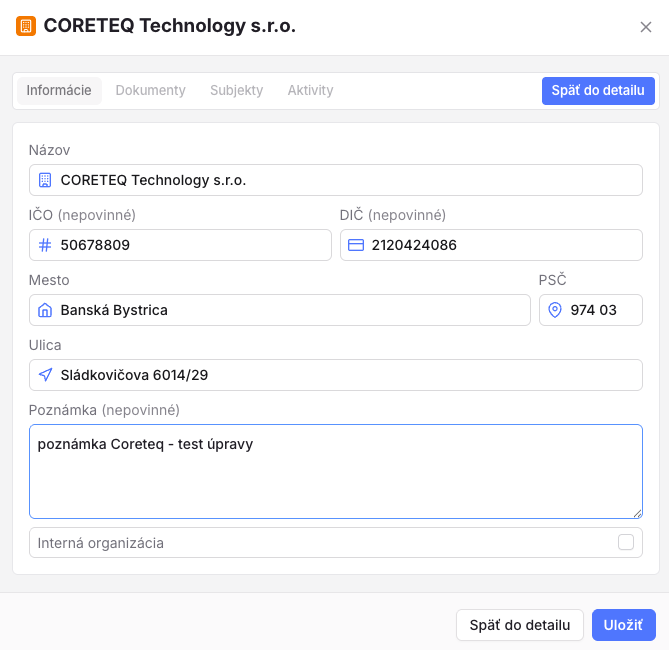The image size is (669, 650).
Task: Open the Dokumenty tab
Action: (x=151, y=90)
